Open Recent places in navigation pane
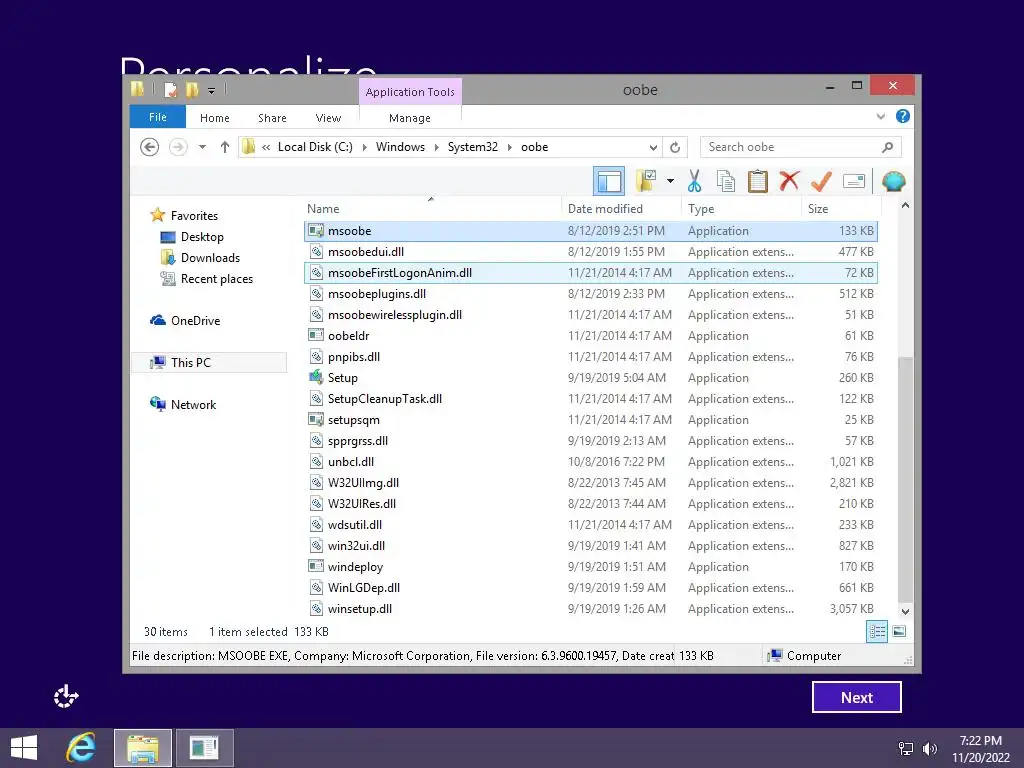The width and height of the screenshot is (1024, 768). (x=216, y=279)
